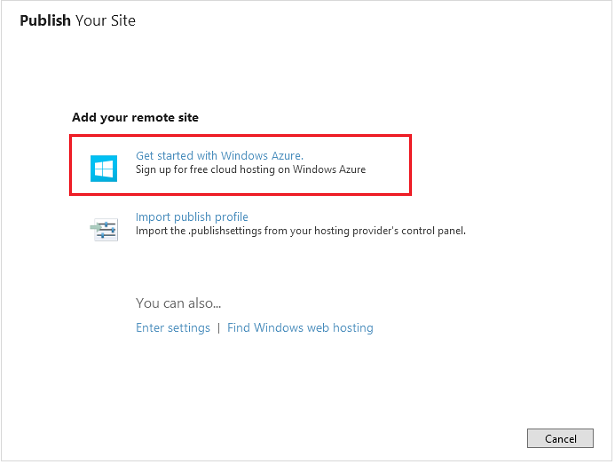Open the Enter settings link
615x464 pixels.
point(173,328)
